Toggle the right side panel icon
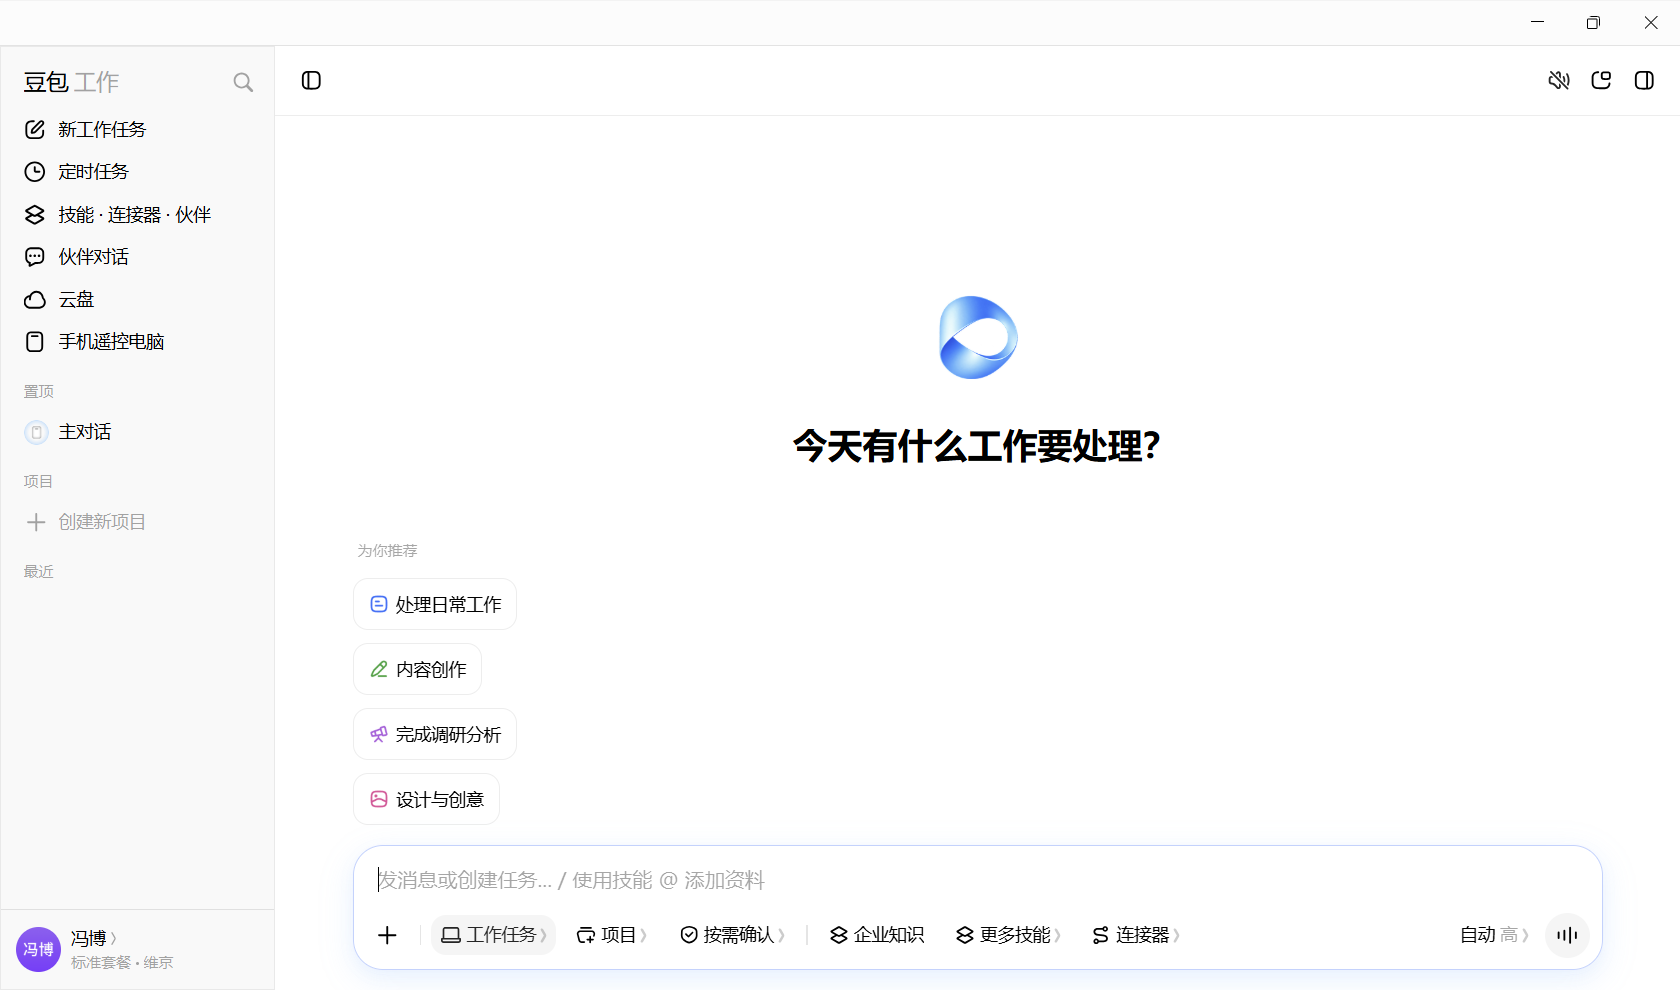The height and width of the screenshot is (990, 1680). [1644, 80]
